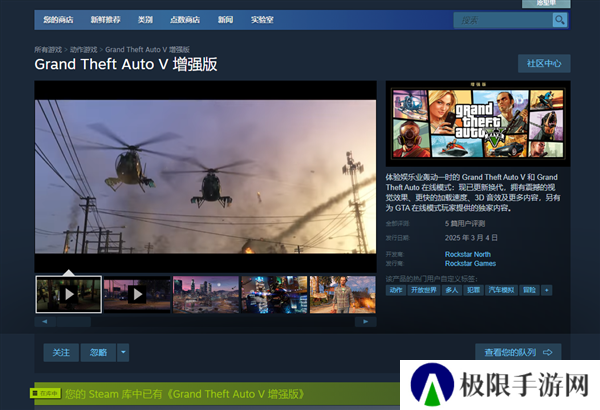
Task: Click the 5 篇用户评测 reviews text
Action: pos(465,224)
